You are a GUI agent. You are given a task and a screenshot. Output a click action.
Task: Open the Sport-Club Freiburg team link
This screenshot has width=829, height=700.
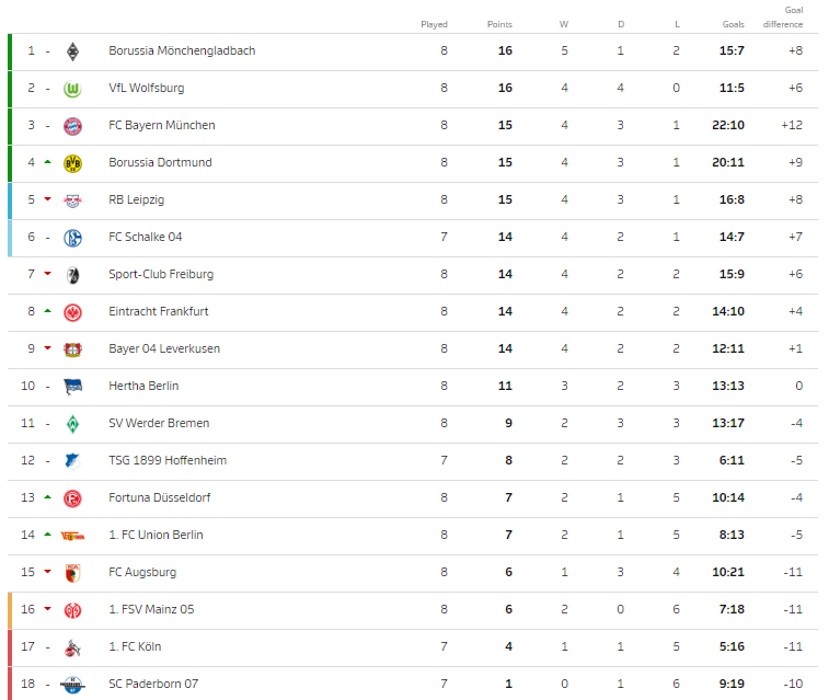coord(161,274)
